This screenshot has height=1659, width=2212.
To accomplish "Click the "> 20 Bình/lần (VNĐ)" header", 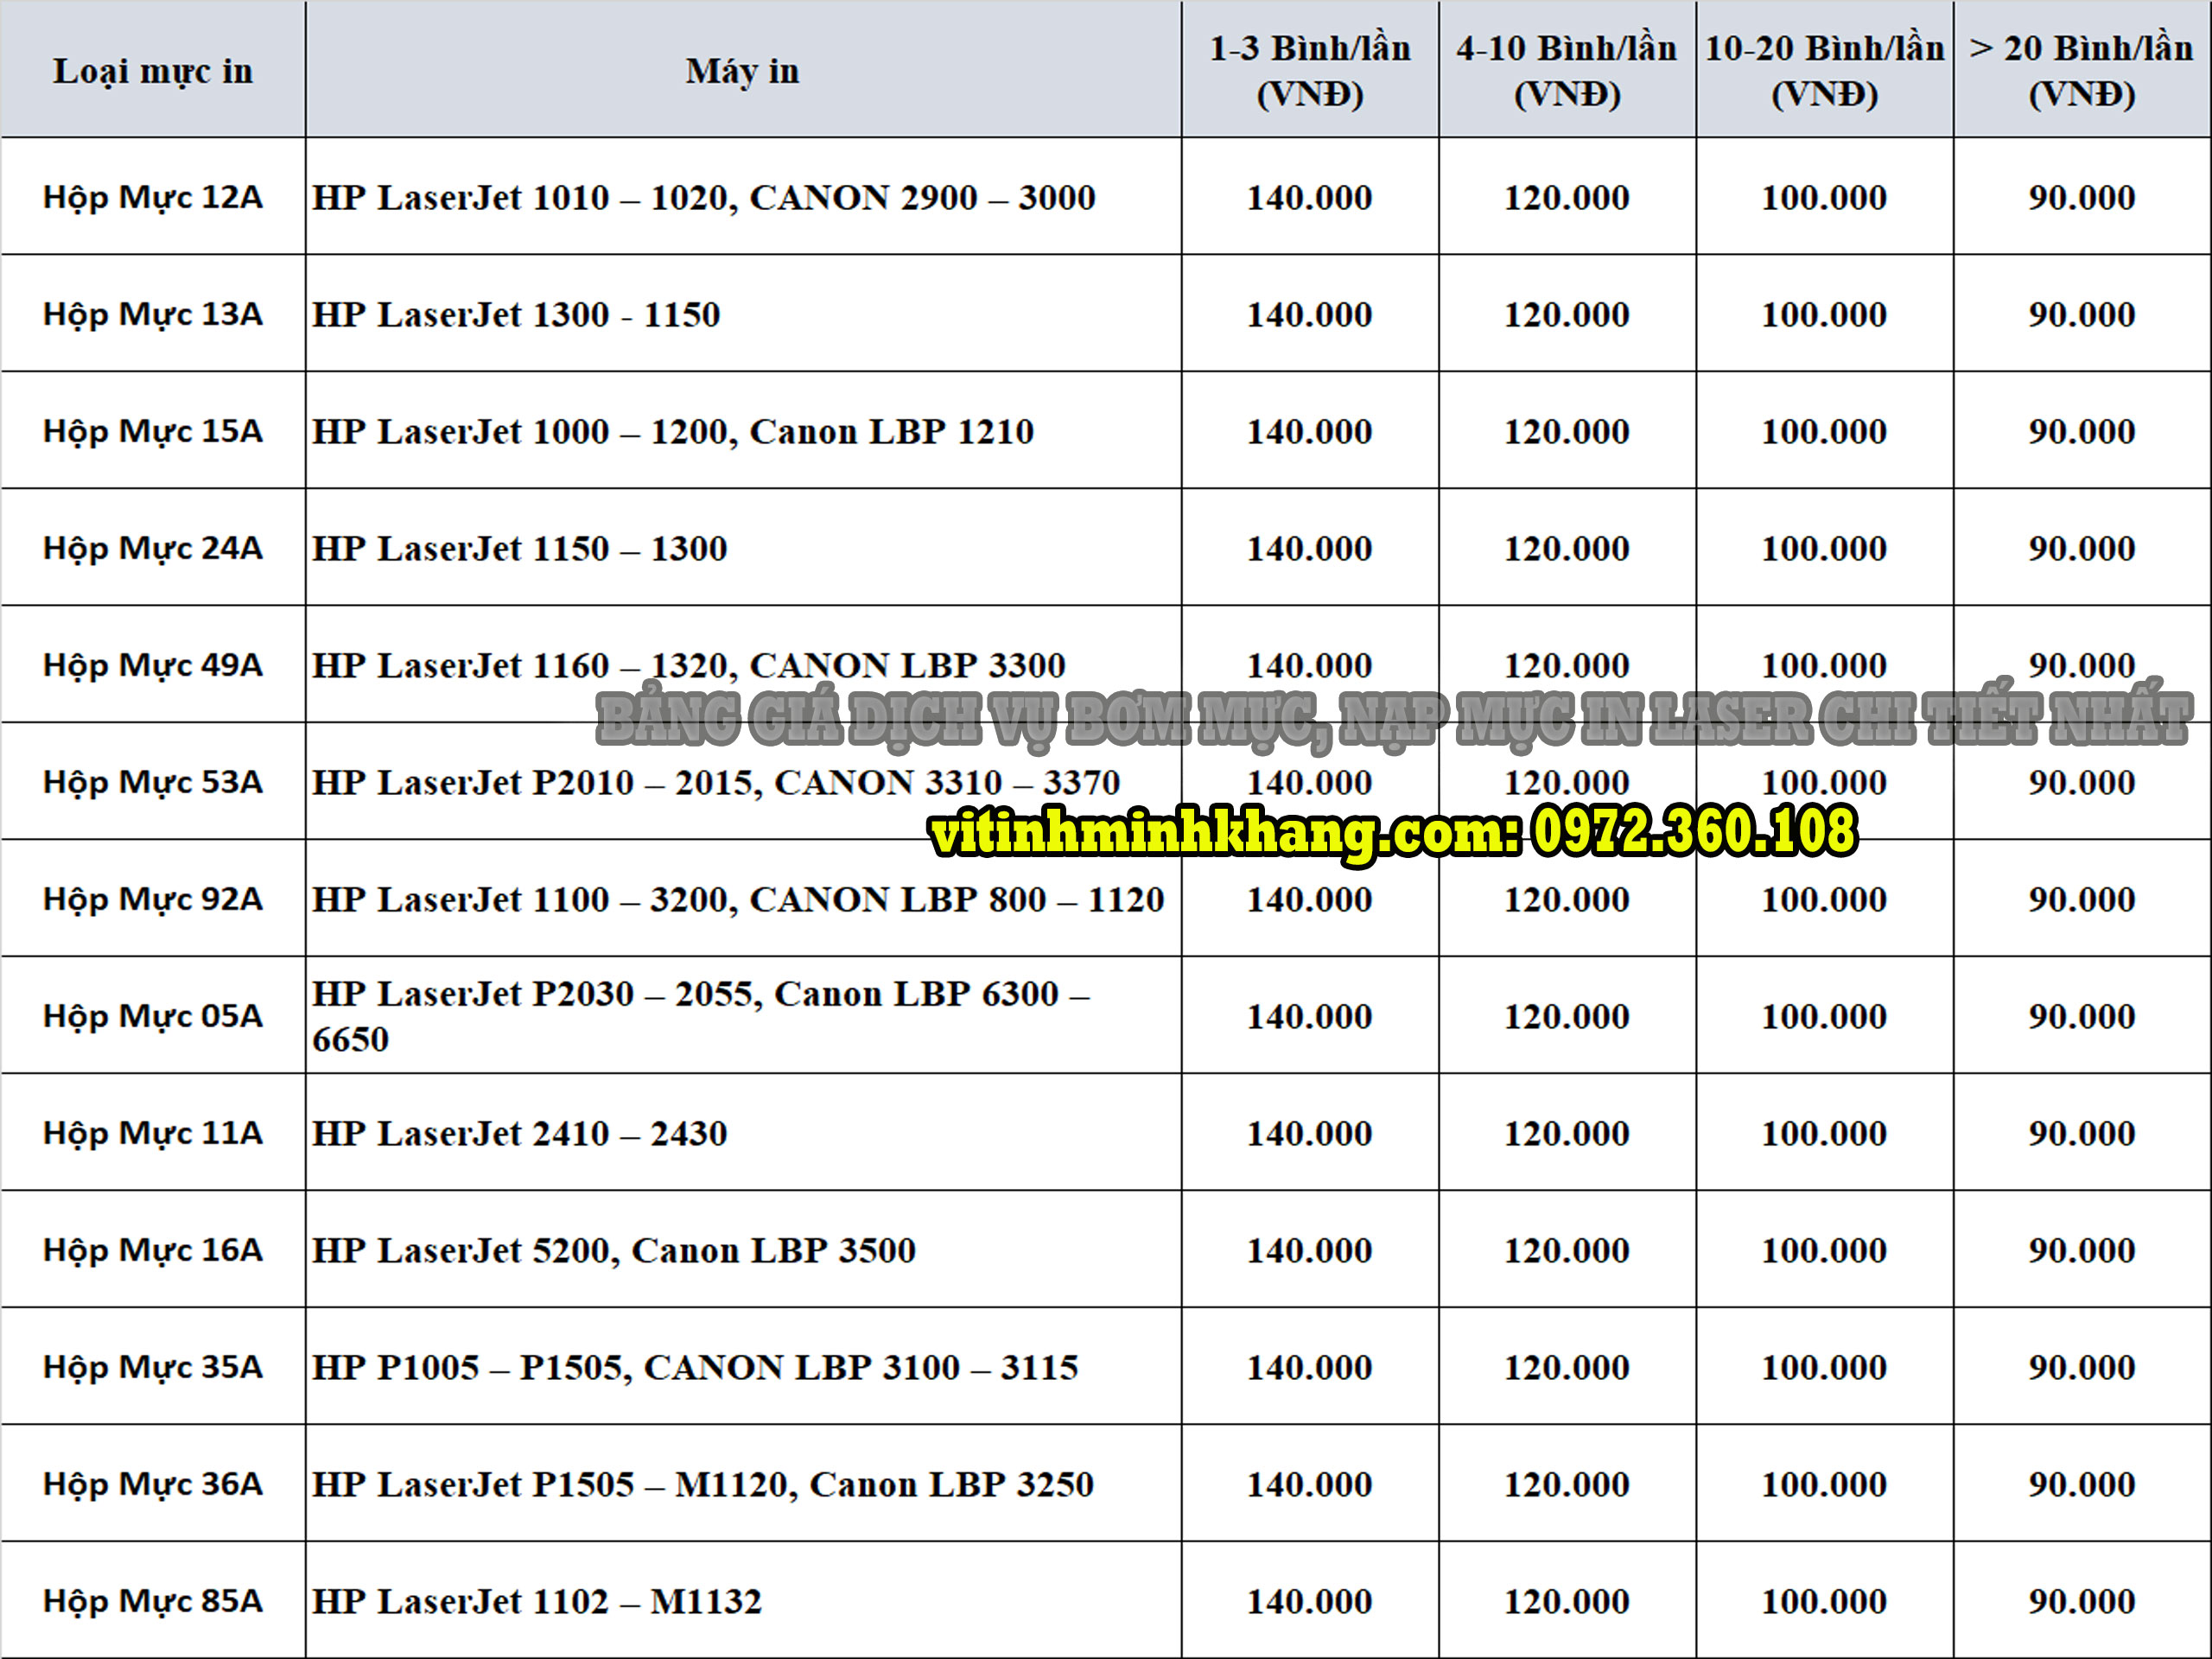I will click(x=2082, y=71).
